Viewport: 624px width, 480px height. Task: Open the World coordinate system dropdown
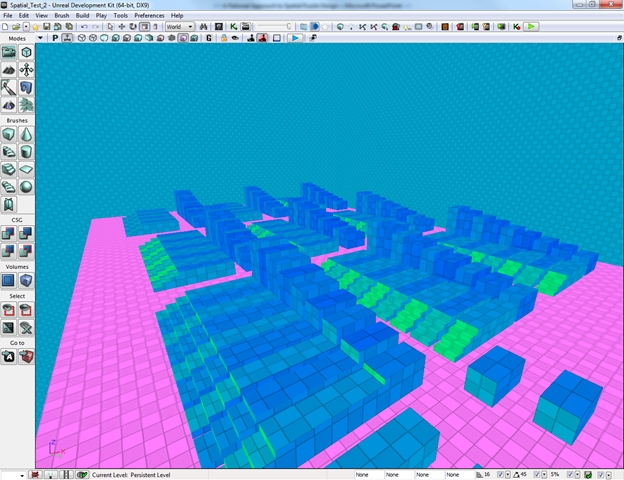point(179,27)
